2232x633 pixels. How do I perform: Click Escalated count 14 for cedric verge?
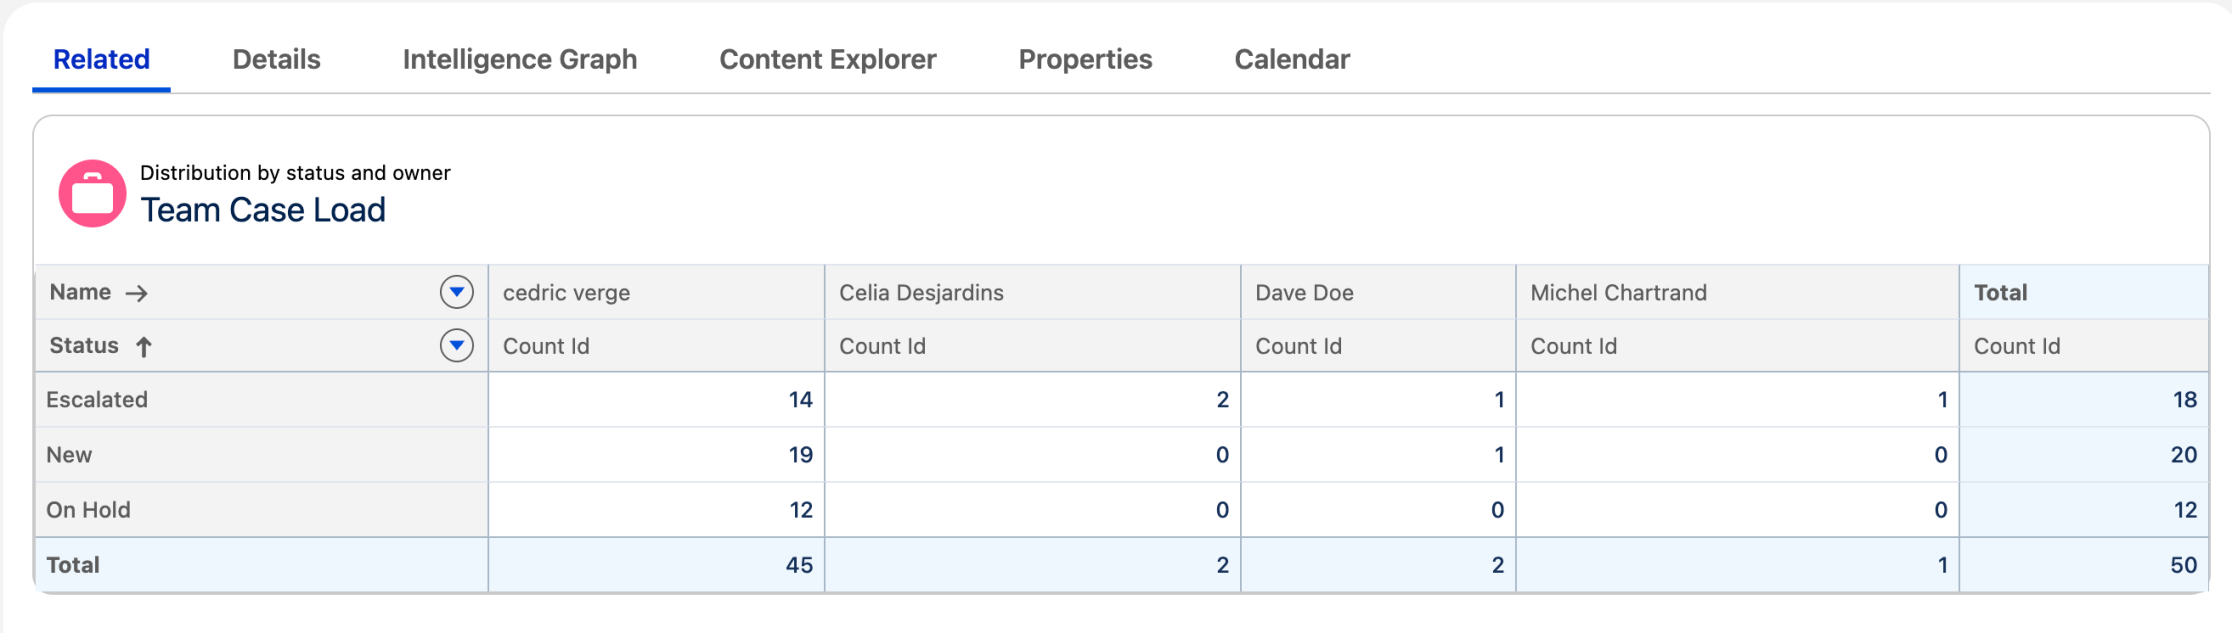[800, 400]
